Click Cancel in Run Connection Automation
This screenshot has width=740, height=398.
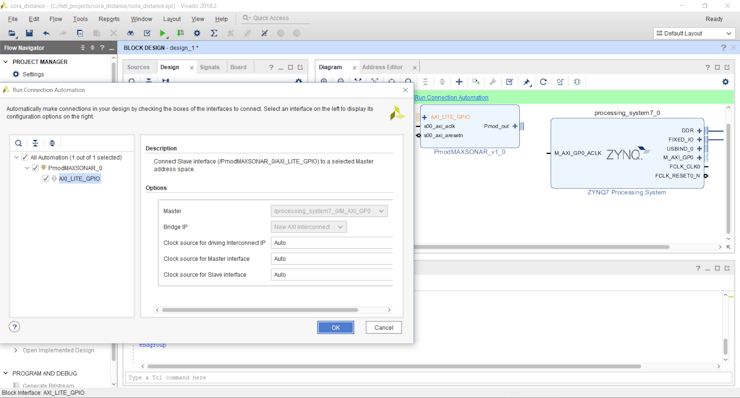pos(384,328)
